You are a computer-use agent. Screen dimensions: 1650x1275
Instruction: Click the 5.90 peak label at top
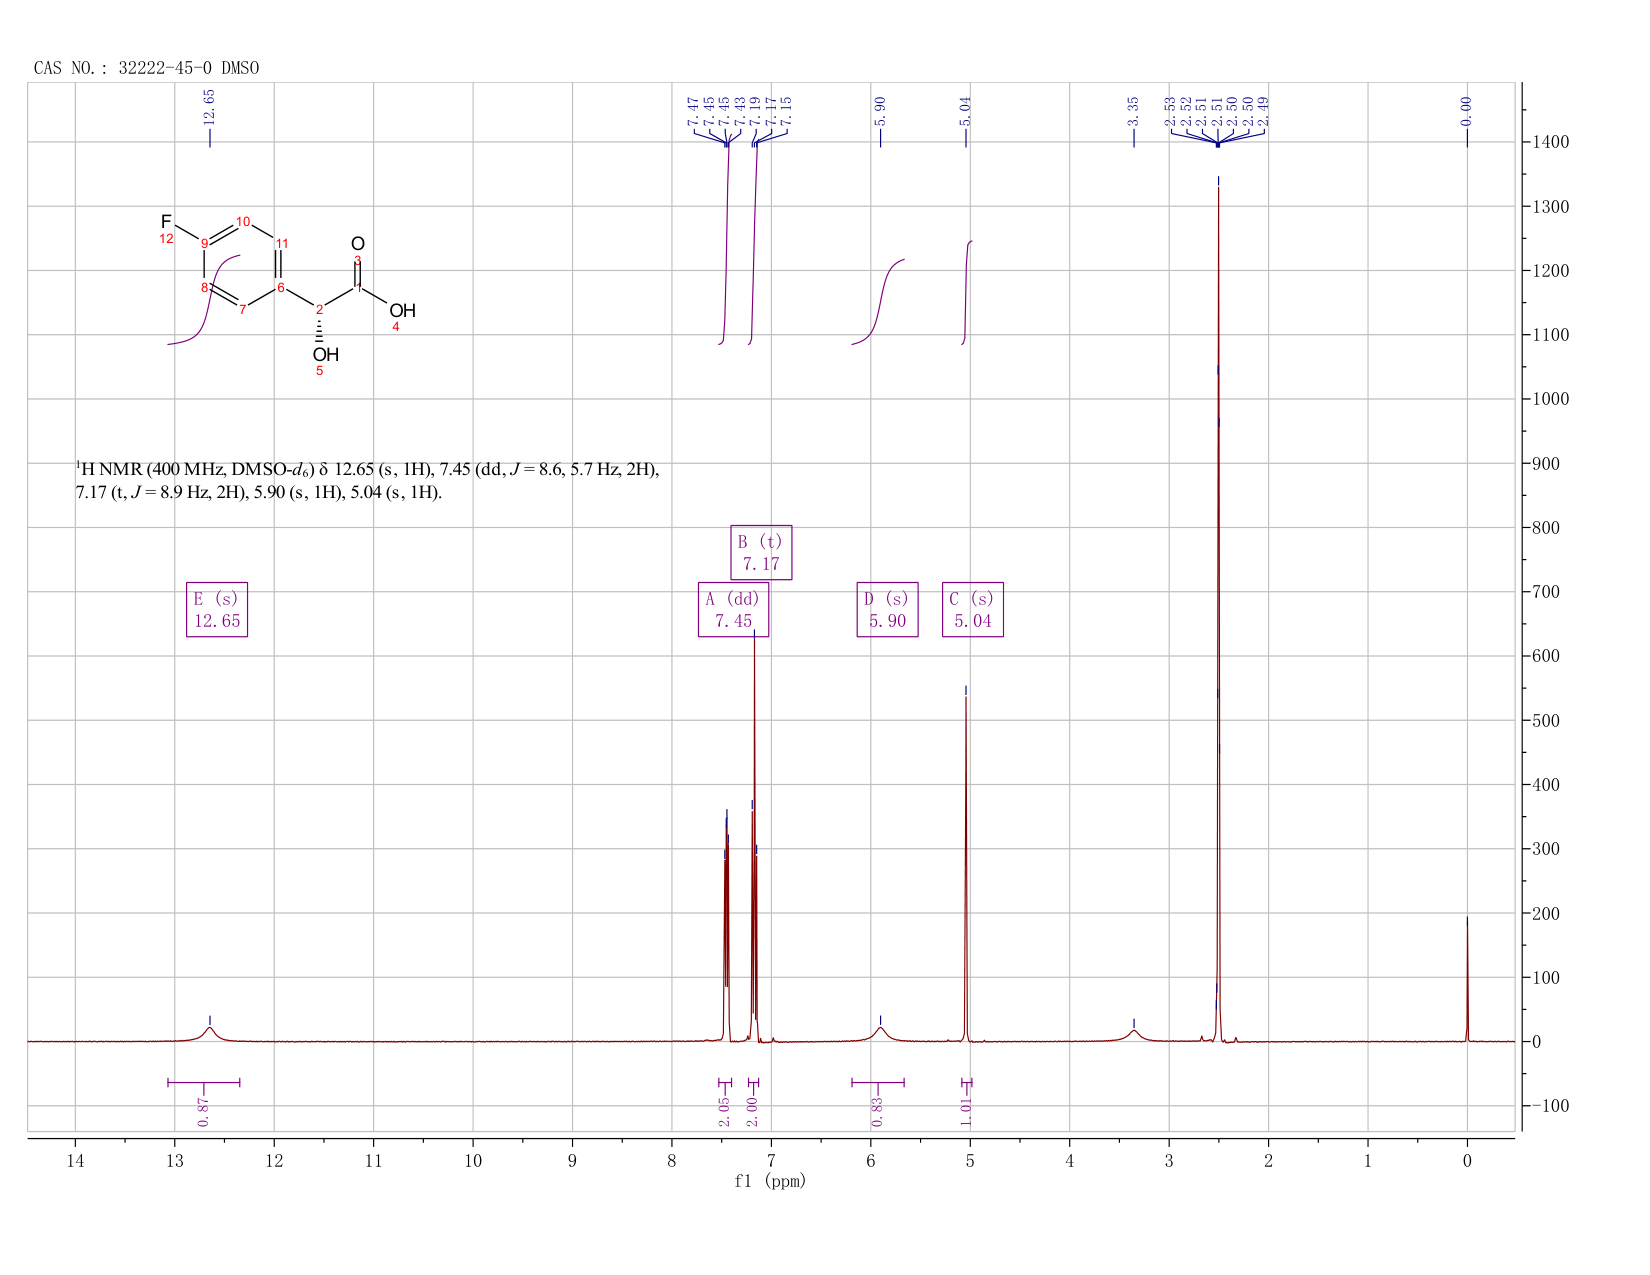(880, 110)
